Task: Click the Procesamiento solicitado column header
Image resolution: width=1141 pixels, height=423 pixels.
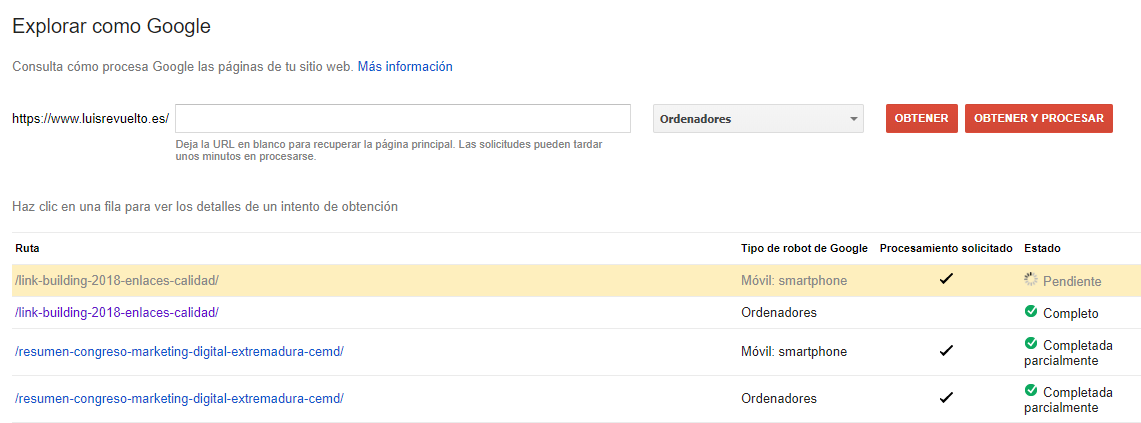Action: (x=946, y=248)
